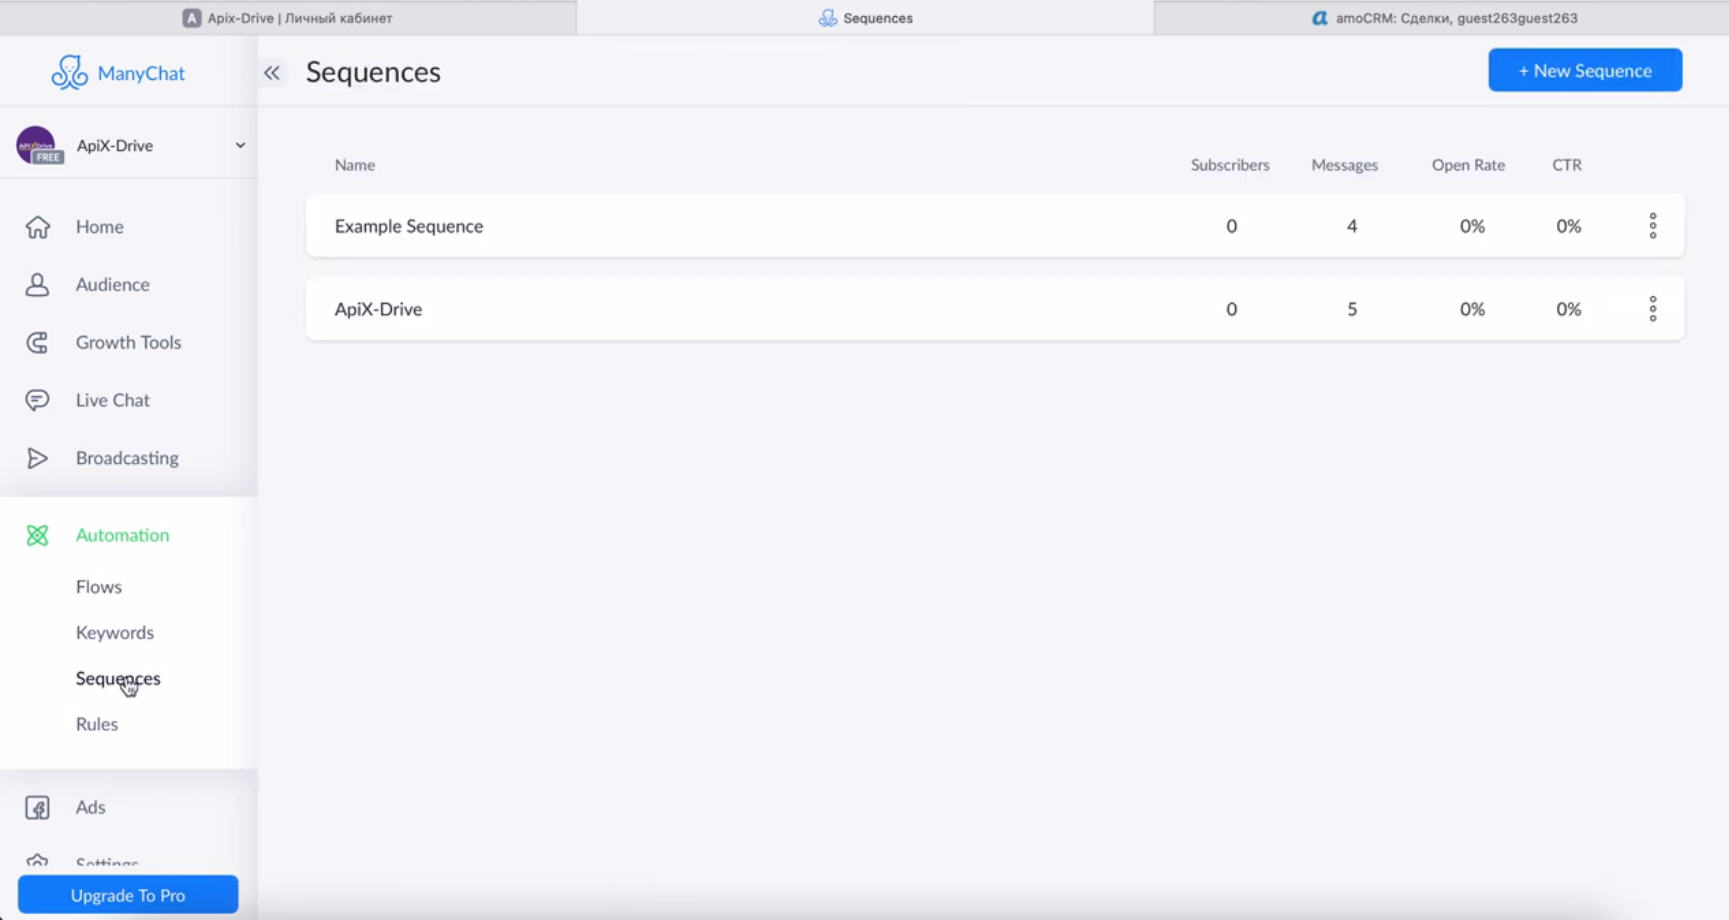The image size is (1729, 920).
Task: Open Live Chat section
Action: click(113, 400)
